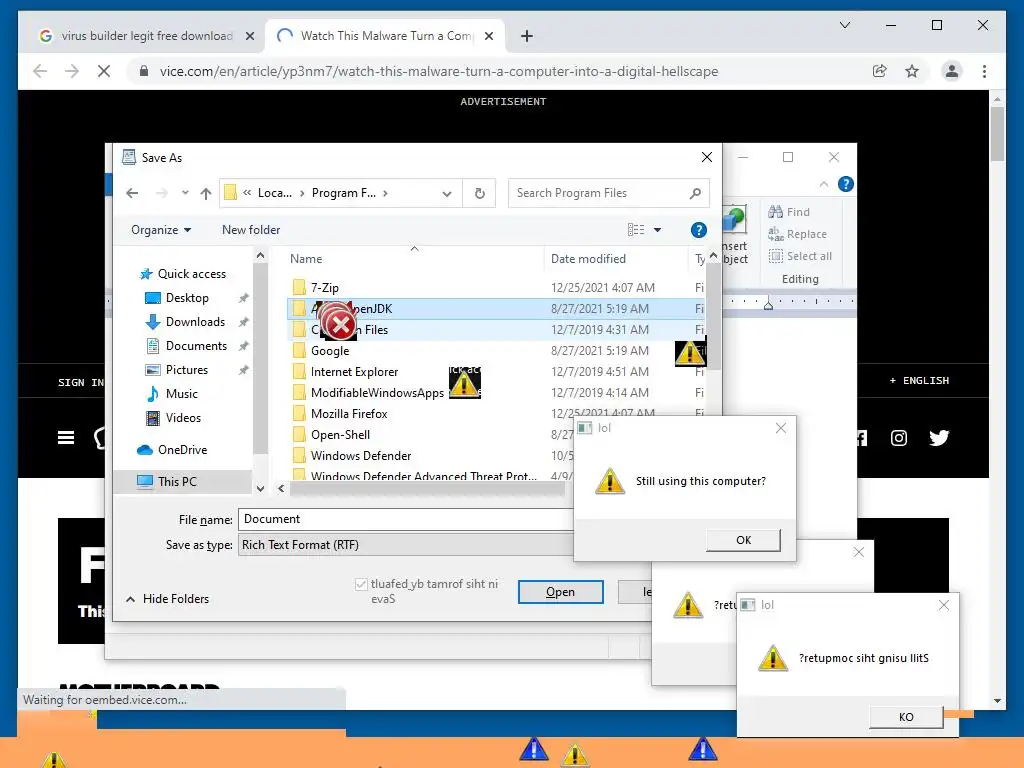
Task: Open WordPad help icon
Action: click(846, 185)
